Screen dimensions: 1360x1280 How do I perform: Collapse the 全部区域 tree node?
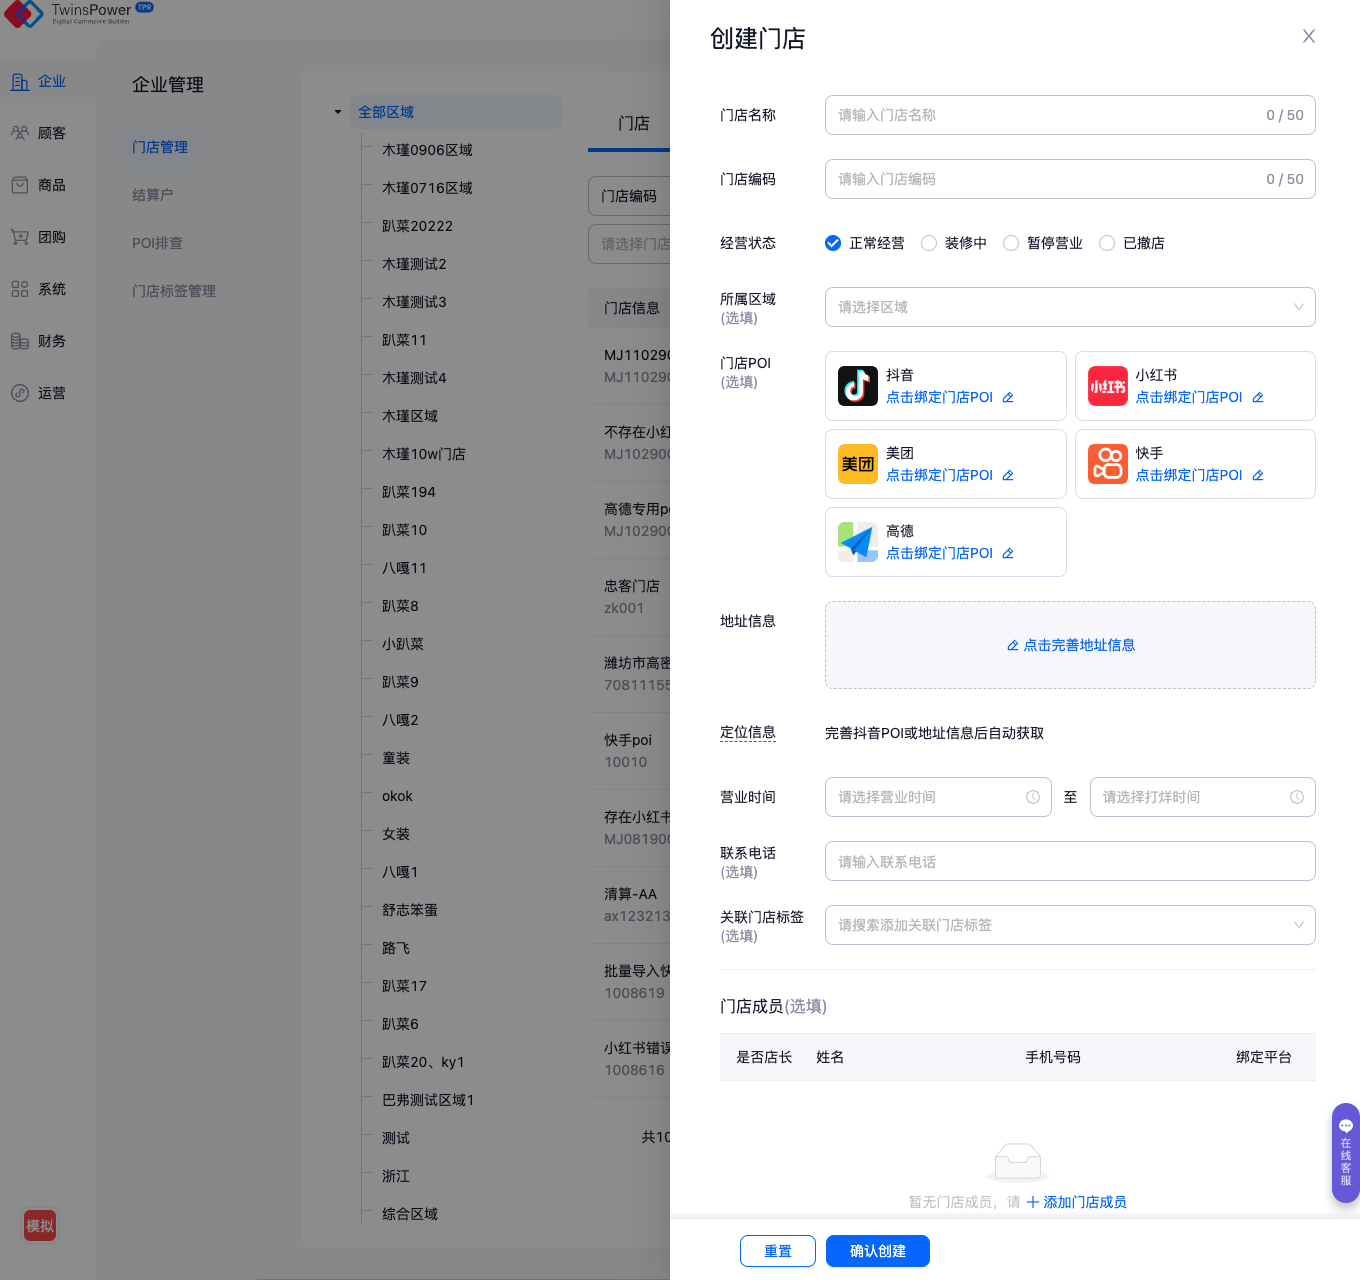pyautogui.click(x=338, y=112)
